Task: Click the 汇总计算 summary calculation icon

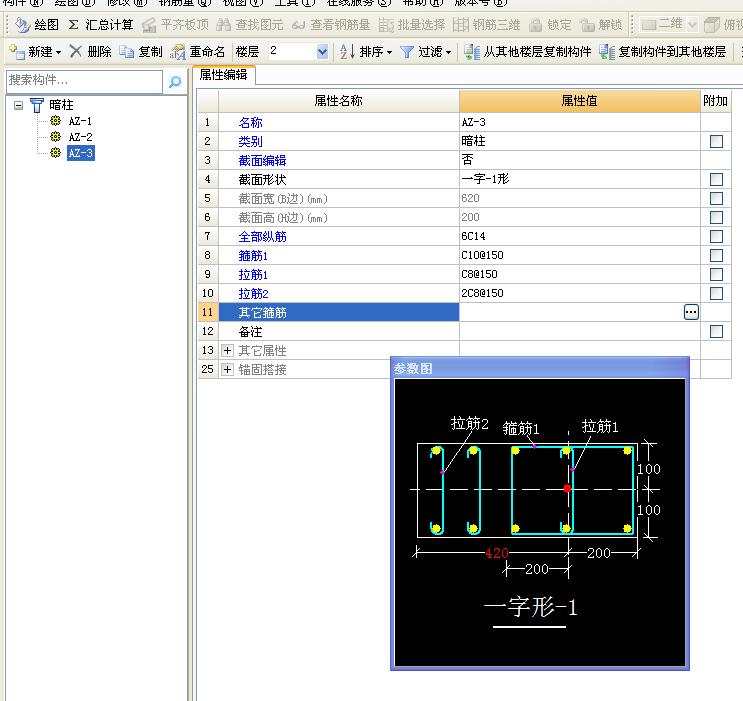Action: 73,25
